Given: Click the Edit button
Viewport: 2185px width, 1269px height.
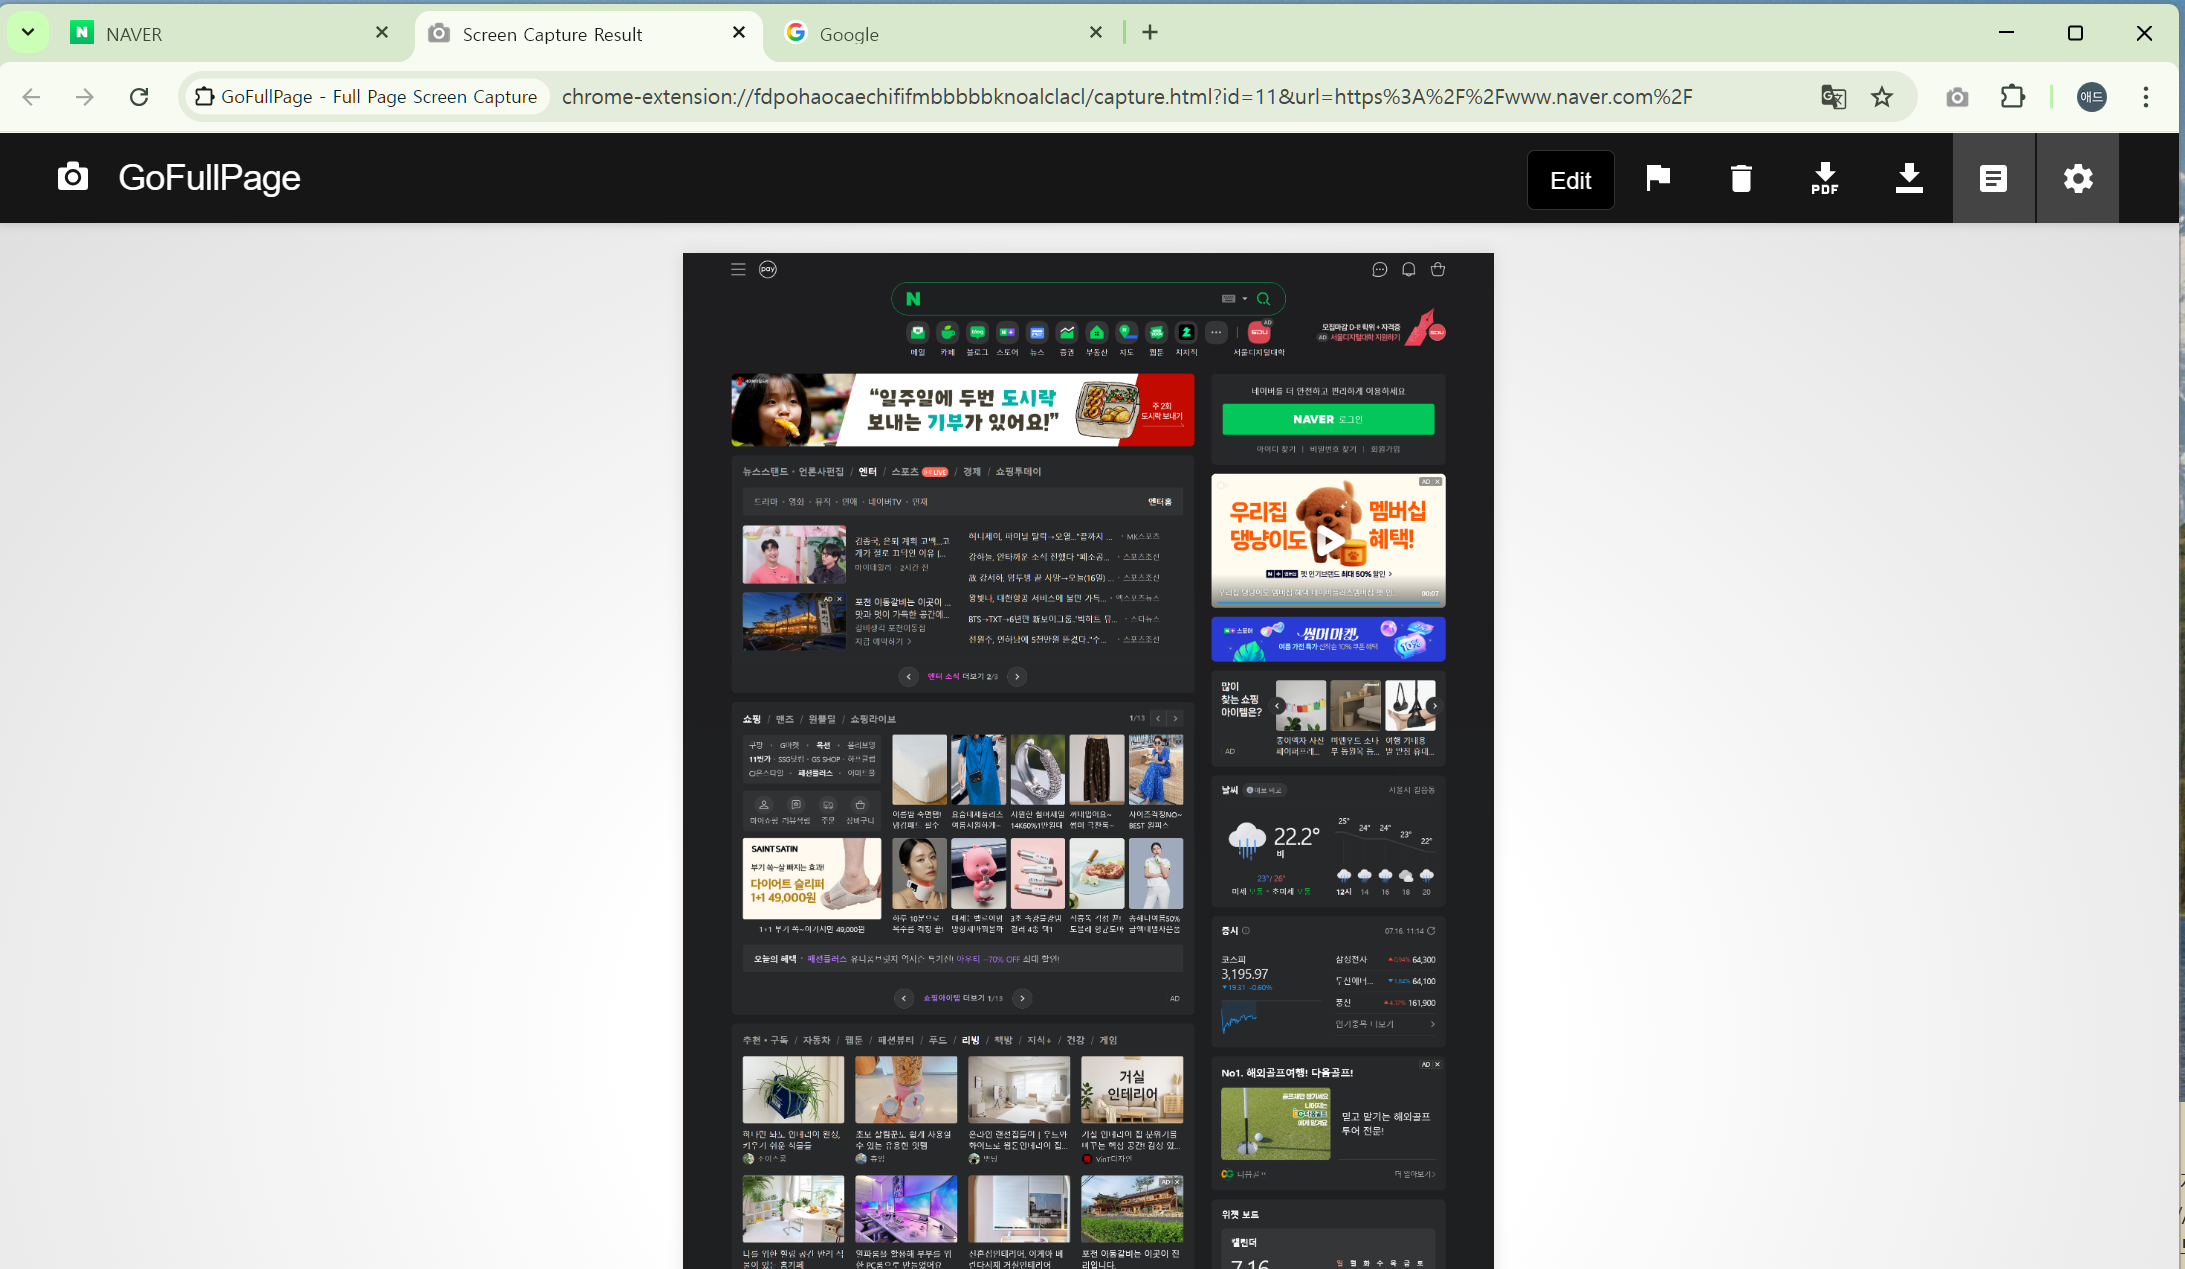Looking at the screenshot, I should pos(1570,180).
